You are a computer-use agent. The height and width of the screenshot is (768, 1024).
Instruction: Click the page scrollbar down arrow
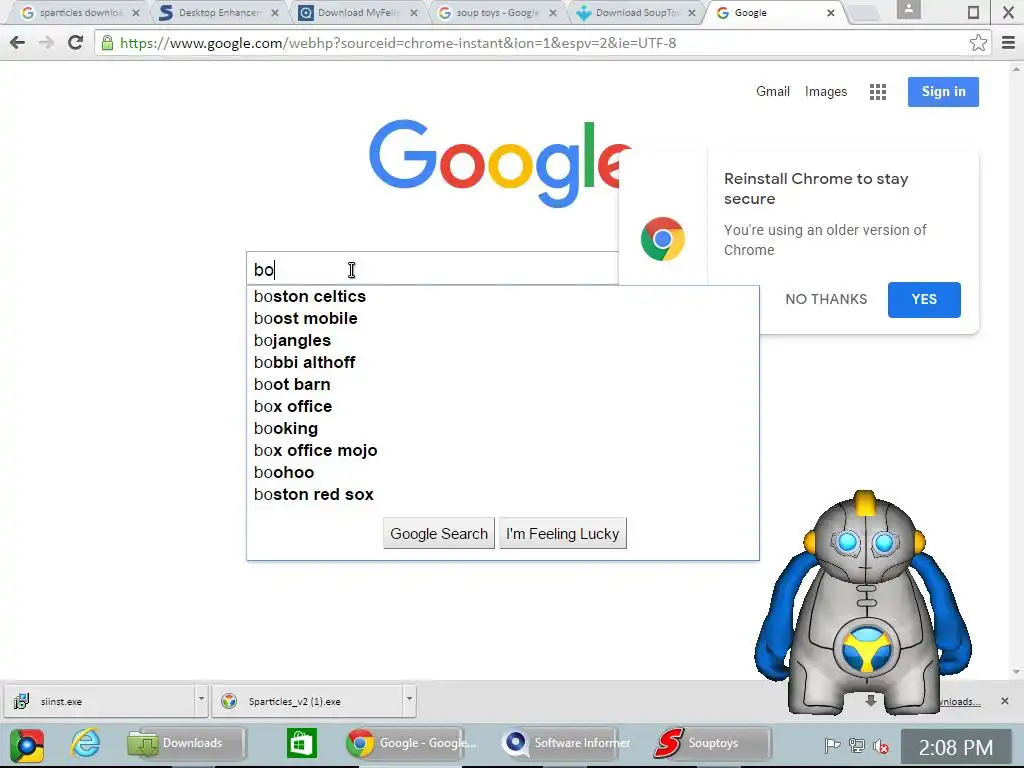coord(1016,673)
